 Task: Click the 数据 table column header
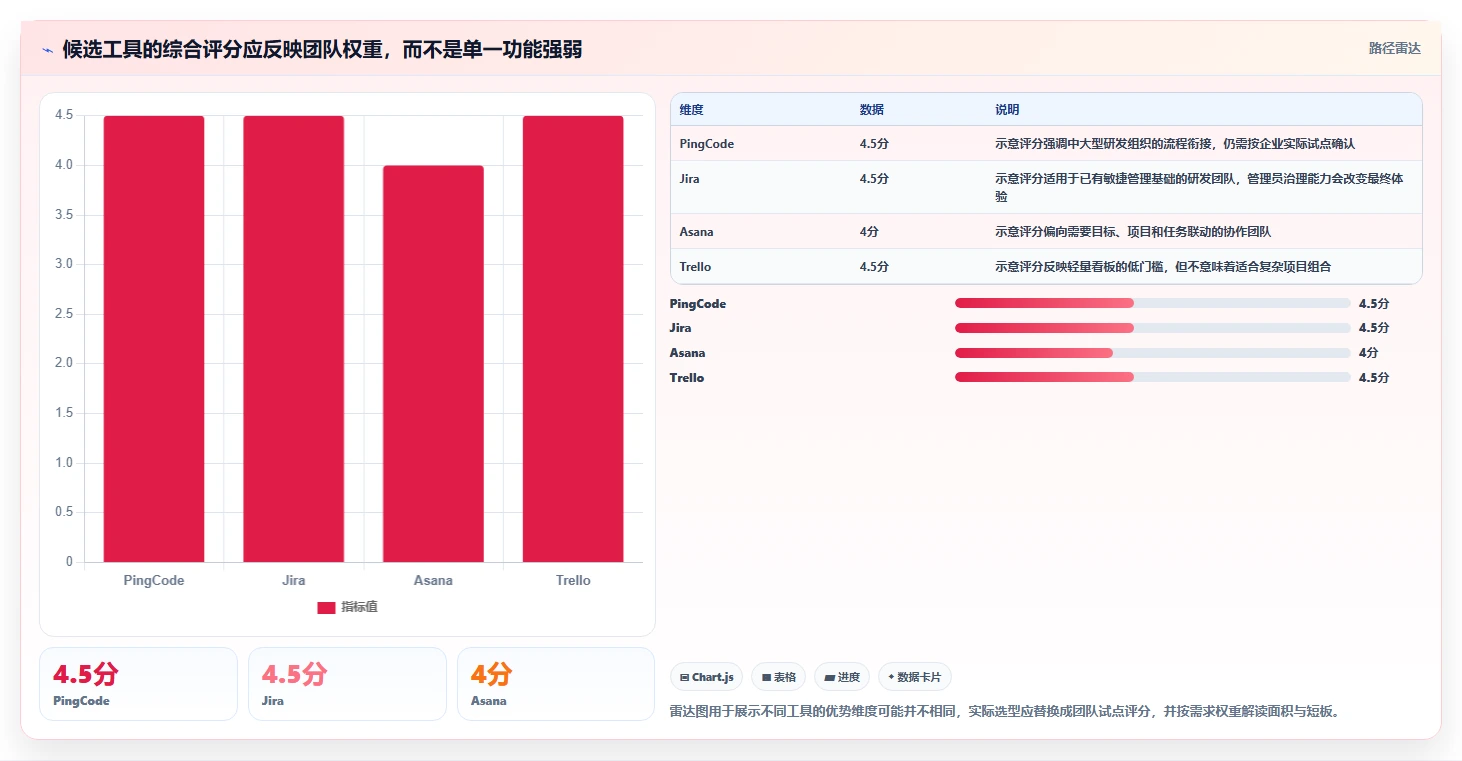(871, 110)
